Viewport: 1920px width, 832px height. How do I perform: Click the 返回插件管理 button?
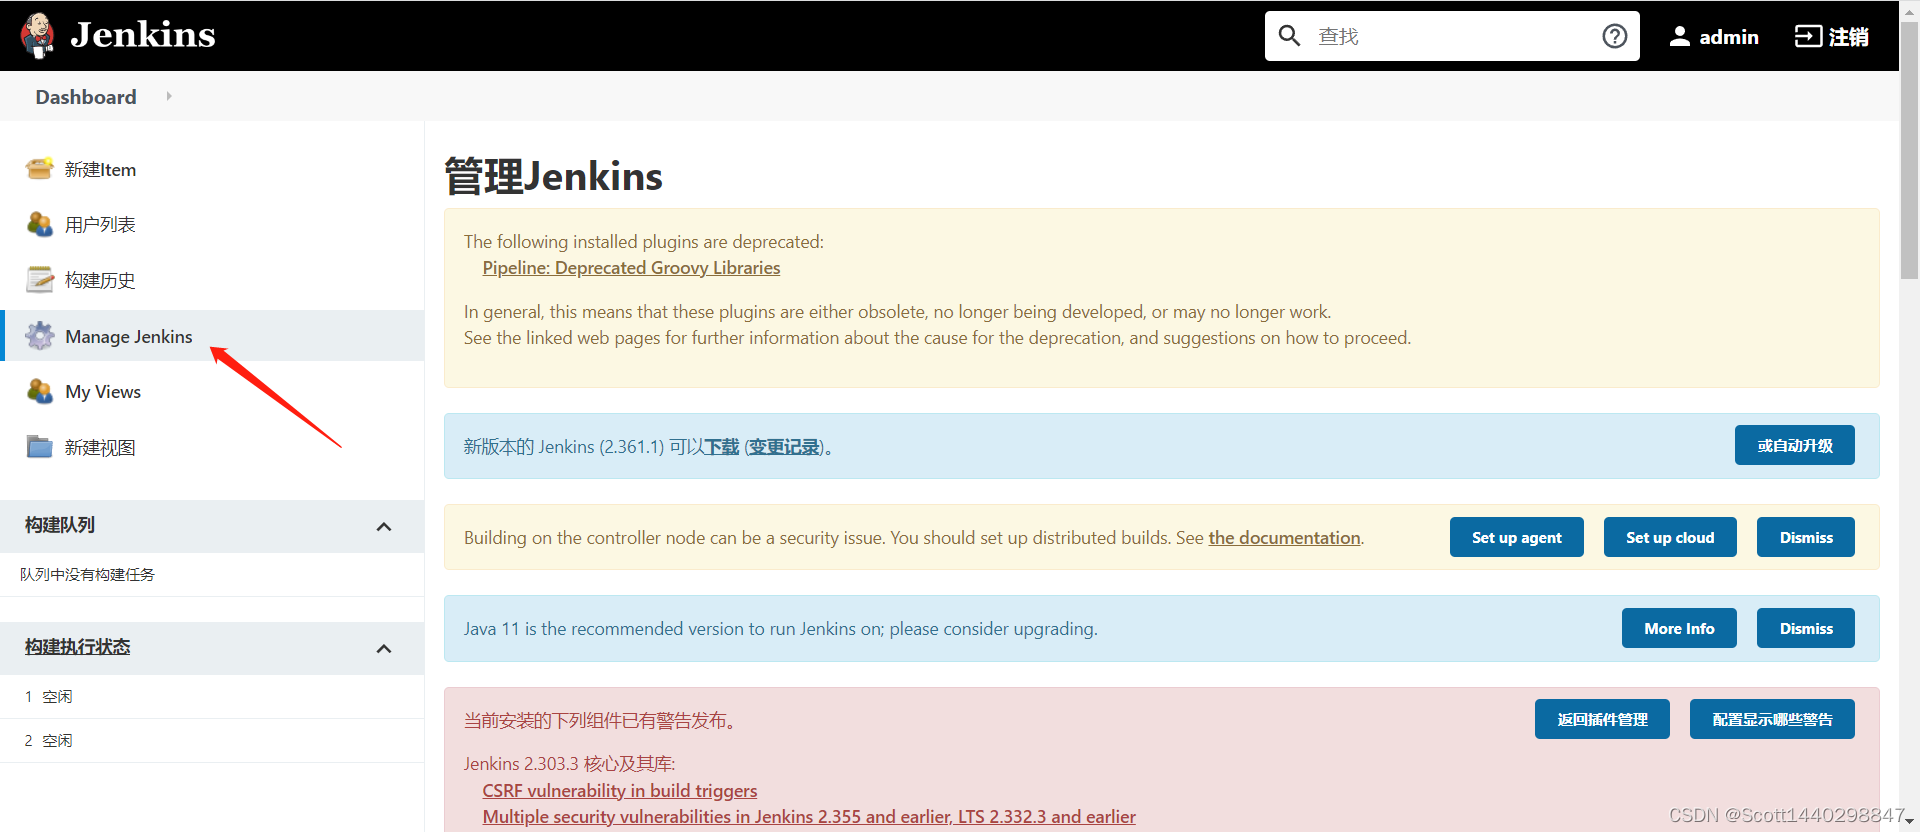pyautogui.click(x=1602, y=719)
